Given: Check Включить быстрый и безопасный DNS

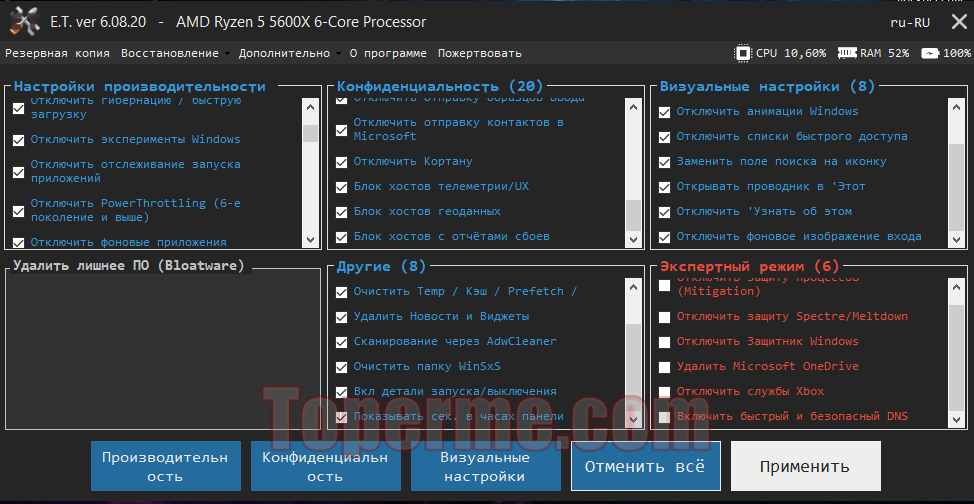Looking at the screenshot, I should click(665, 417).
